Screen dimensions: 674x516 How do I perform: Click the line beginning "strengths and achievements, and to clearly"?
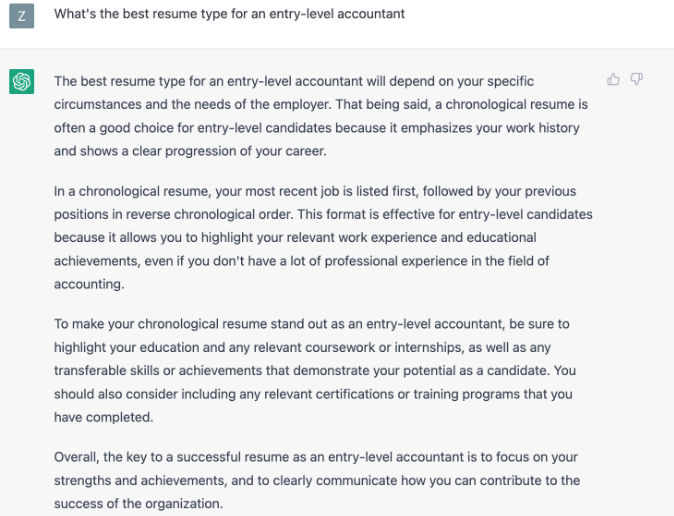317,480
